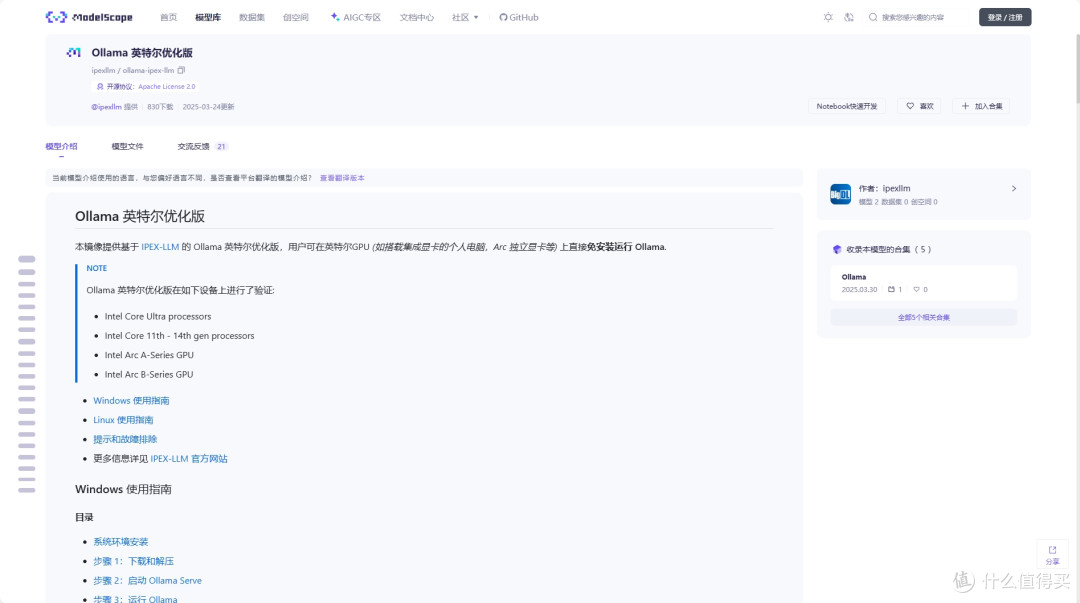Image resolution: width=1080 pixels, height=603 pixels.
Task: Open the 模型库 menu item
Action: (208, 17)
